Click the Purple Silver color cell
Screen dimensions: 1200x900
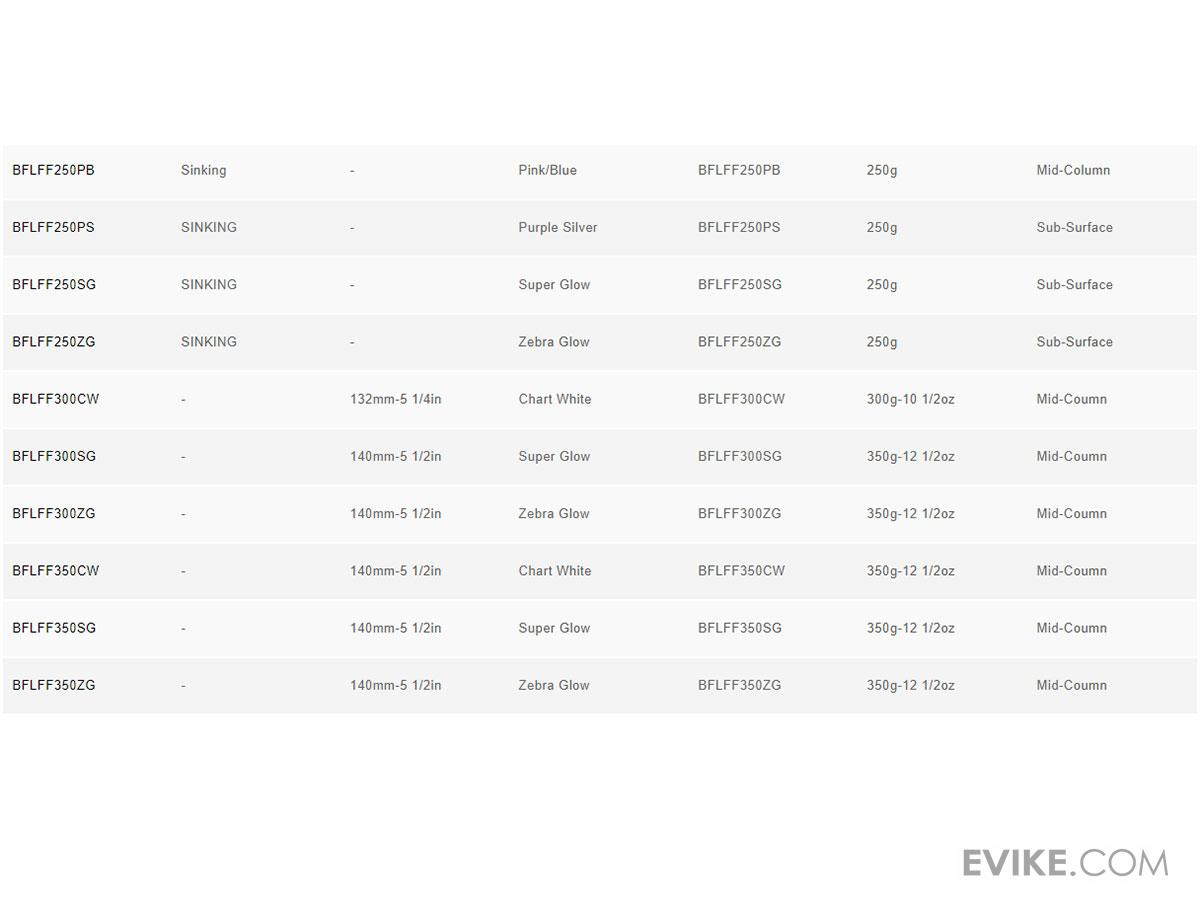pos(557,227)
